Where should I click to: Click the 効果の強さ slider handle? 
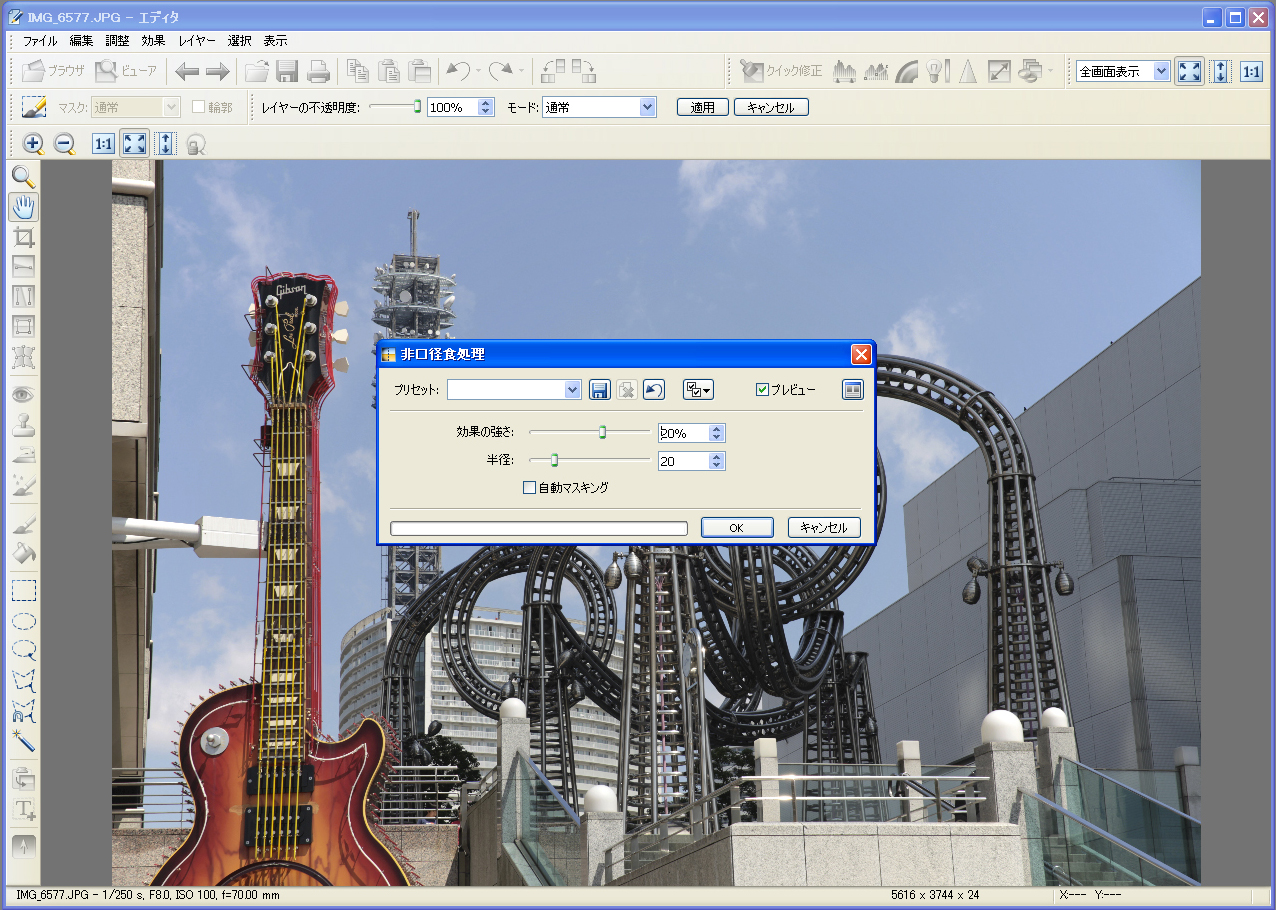click(603, 432)
